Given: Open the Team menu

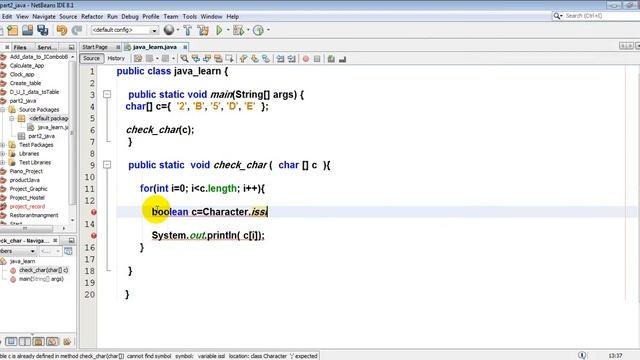Looking at the screenshot, I should [171, 16].
